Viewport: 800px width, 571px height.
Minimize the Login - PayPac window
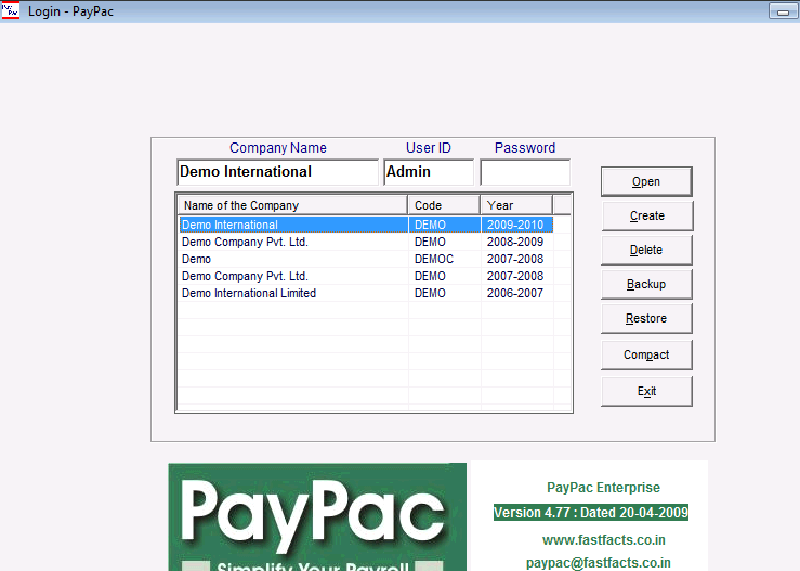click(783, 11)
